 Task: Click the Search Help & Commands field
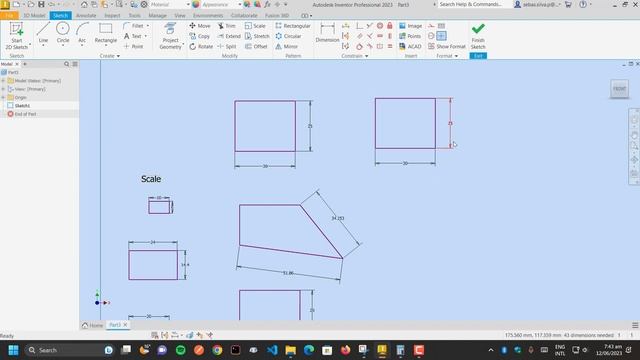(x=474, y=4)
